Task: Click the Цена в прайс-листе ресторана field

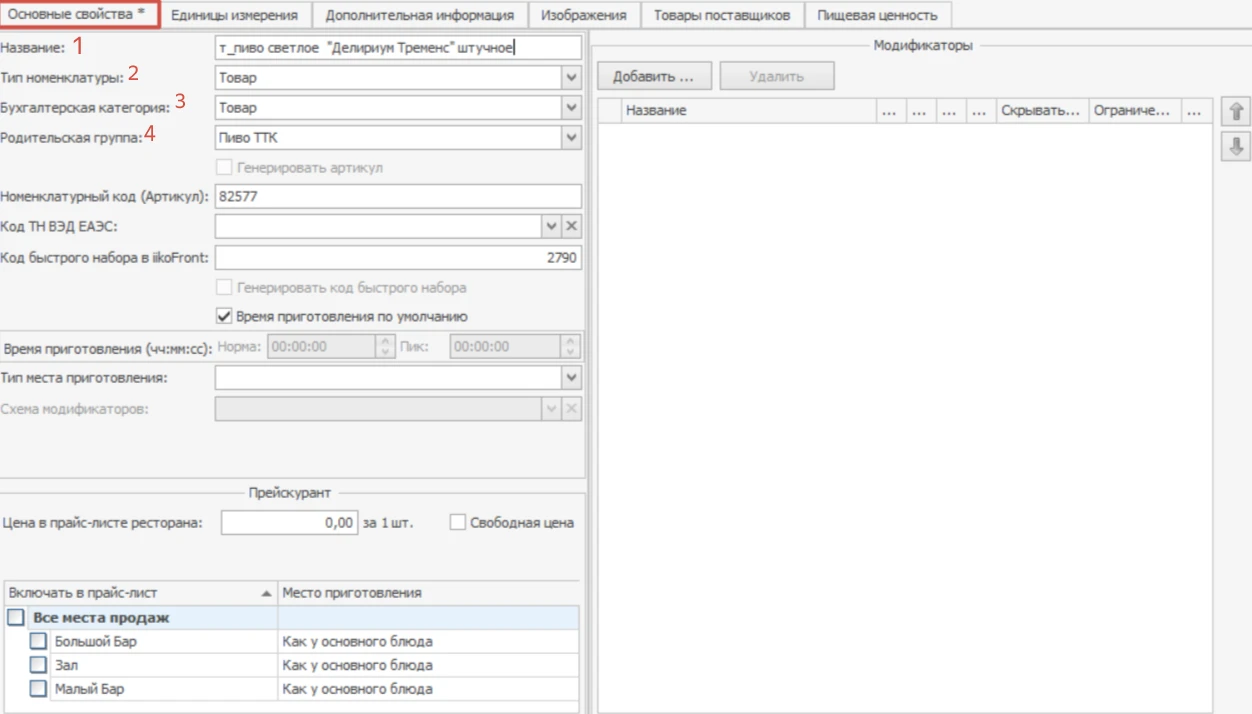Action: tap(289, 522)
